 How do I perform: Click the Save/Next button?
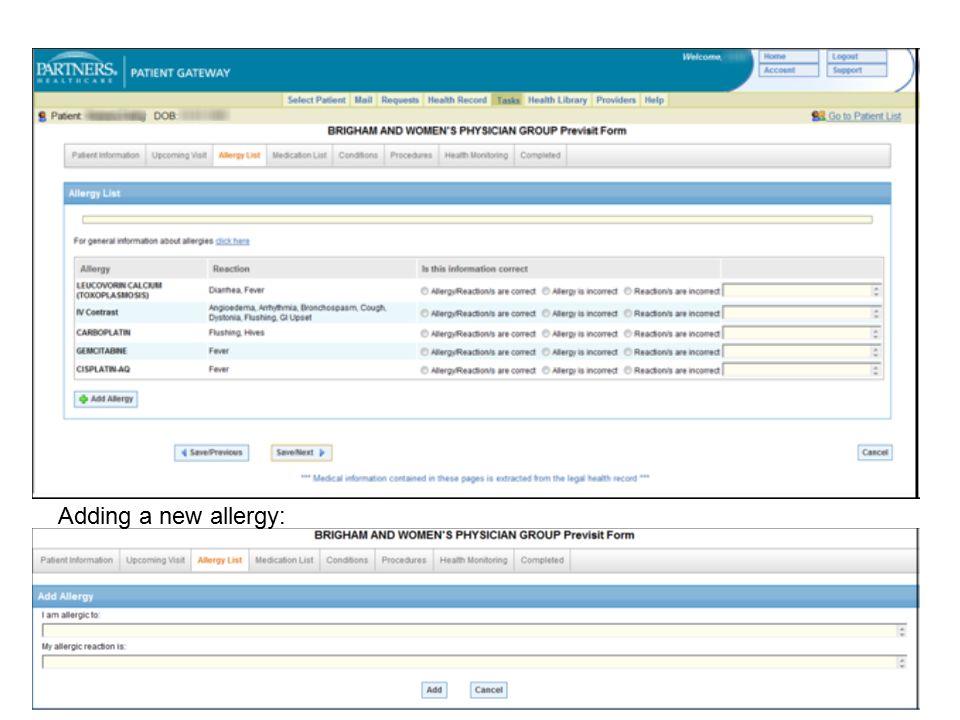pyautogui.click(x=301, y=452)
